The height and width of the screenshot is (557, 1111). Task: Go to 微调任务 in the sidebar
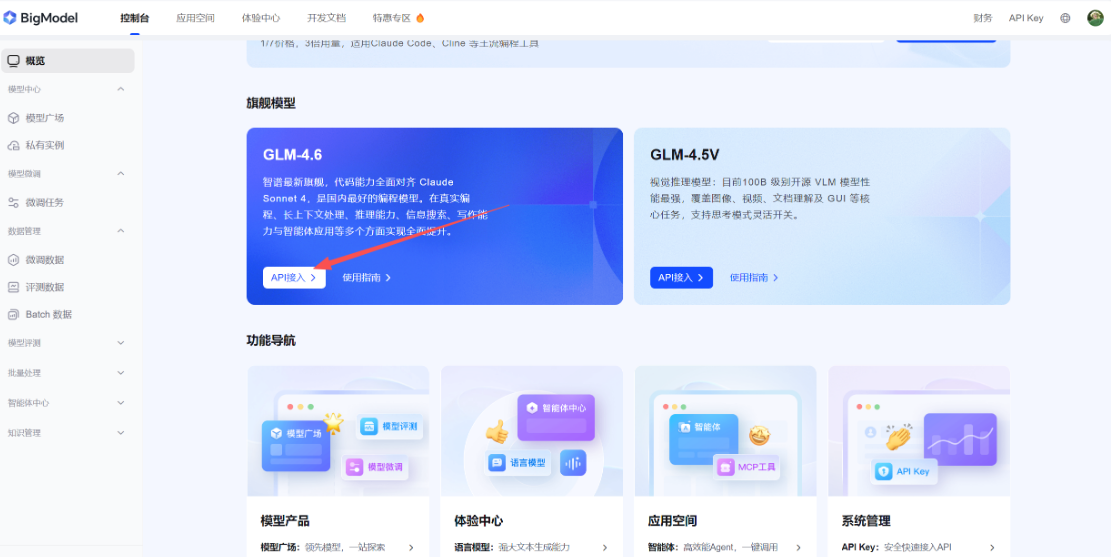point(44,202)
